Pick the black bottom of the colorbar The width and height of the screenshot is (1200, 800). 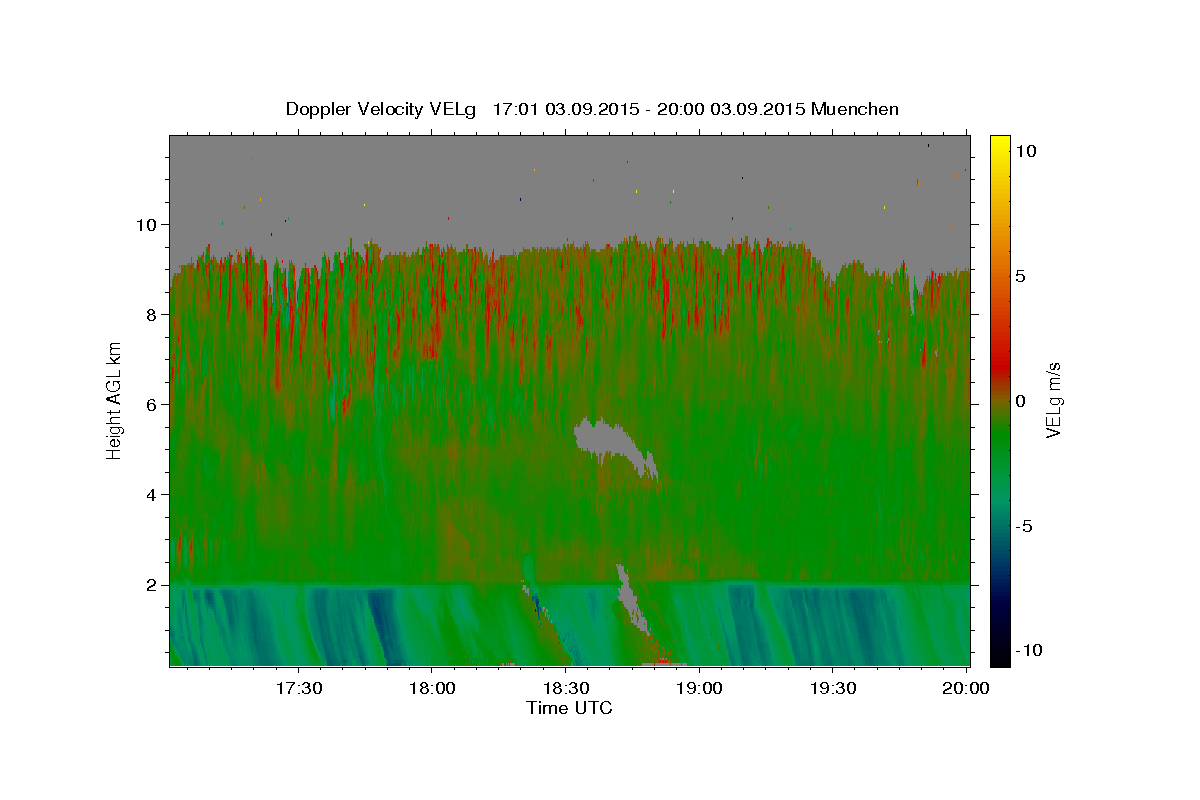pos(1000,655)
